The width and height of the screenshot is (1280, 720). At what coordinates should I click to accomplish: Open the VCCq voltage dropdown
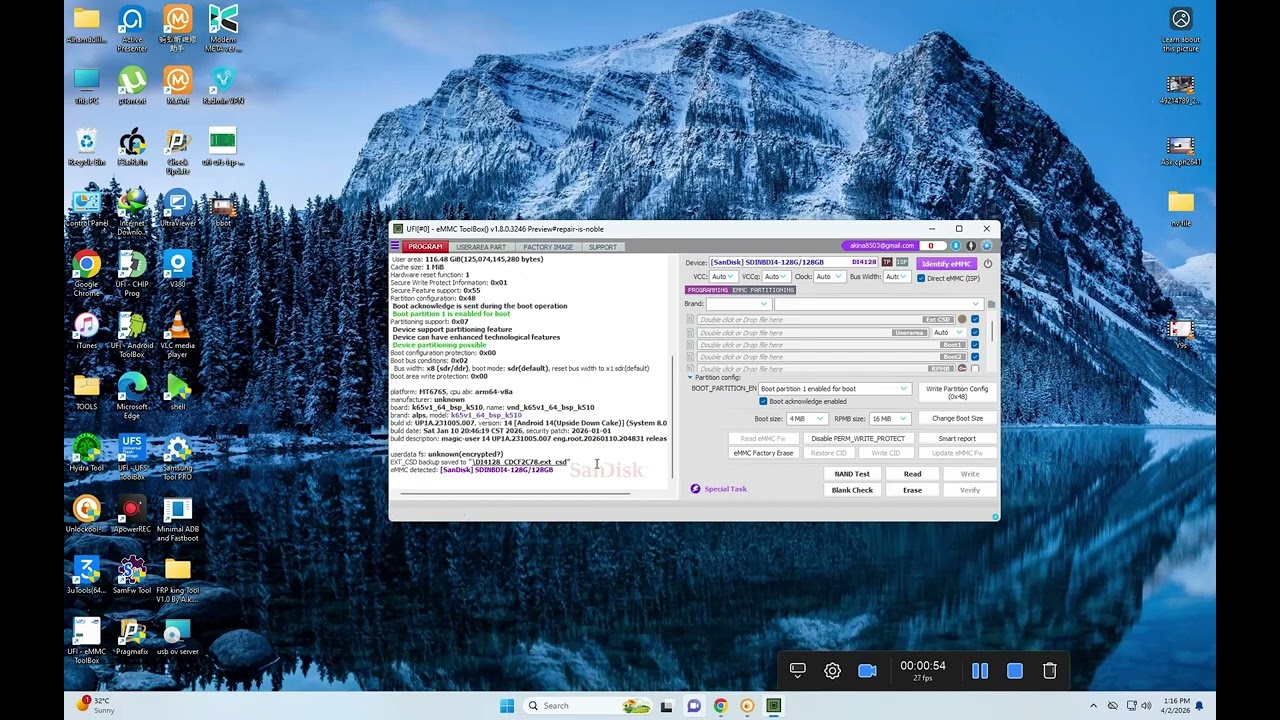pos(776,277)
